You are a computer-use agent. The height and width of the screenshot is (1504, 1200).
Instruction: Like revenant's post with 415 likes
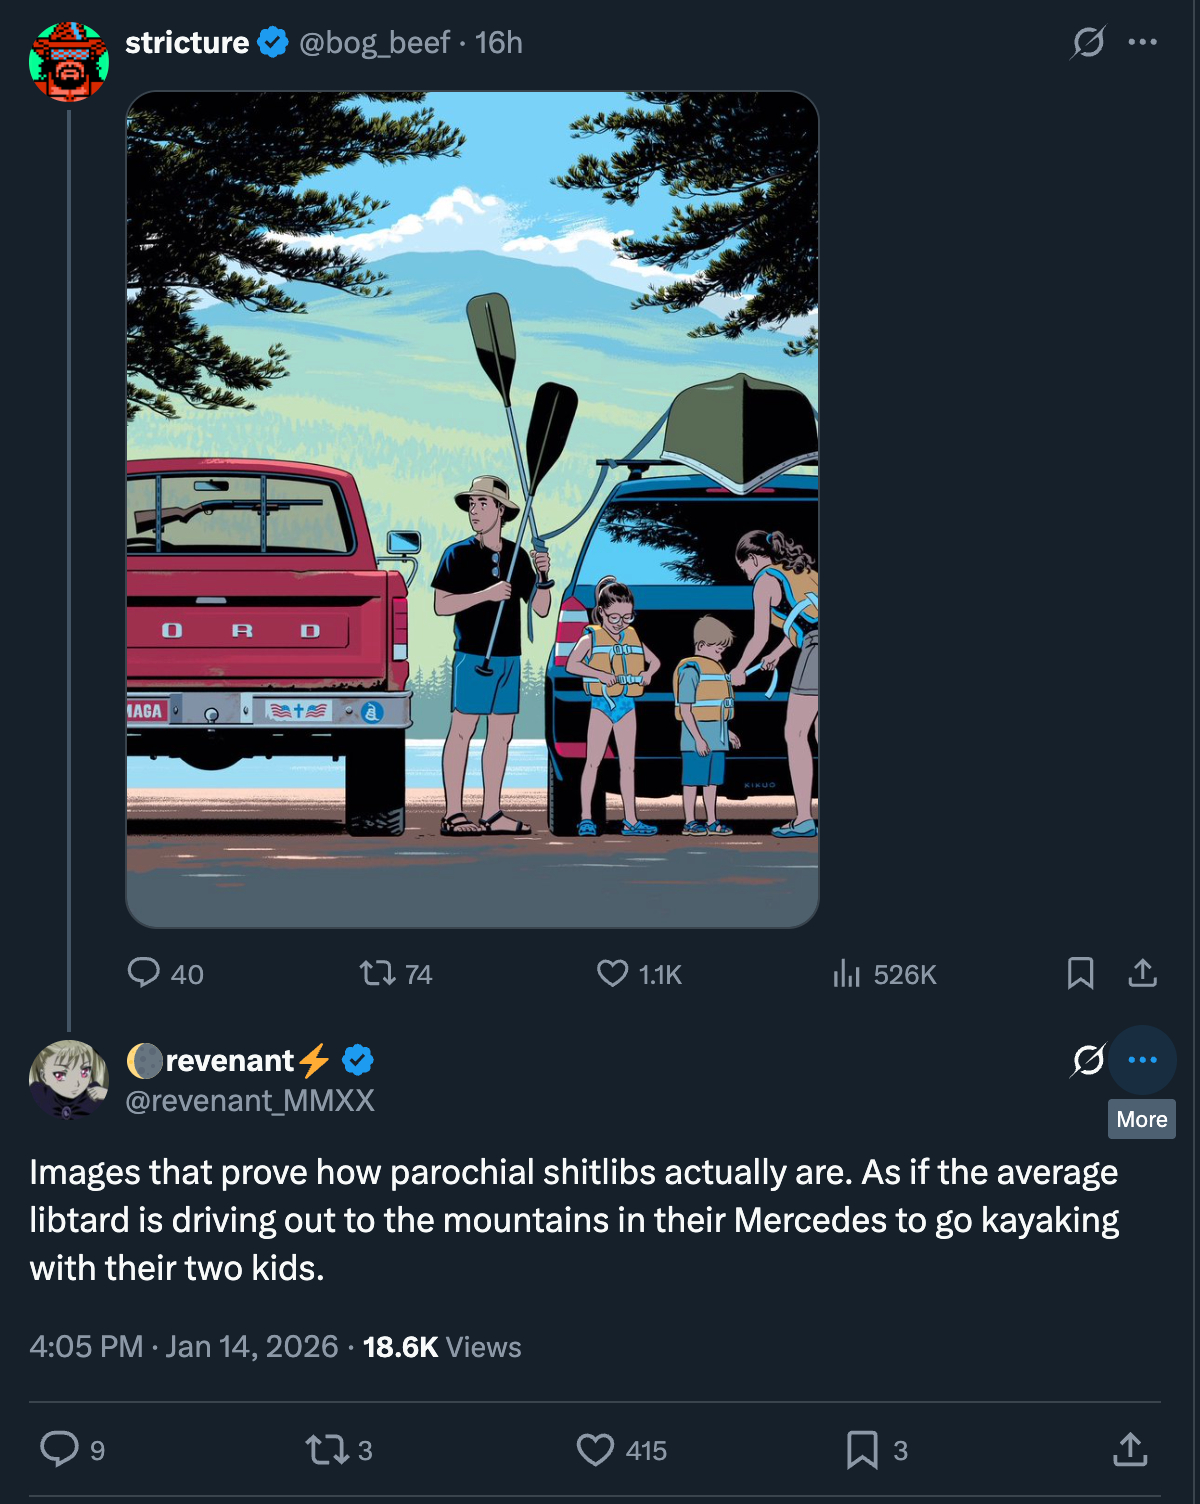[x=595, y=1449]
